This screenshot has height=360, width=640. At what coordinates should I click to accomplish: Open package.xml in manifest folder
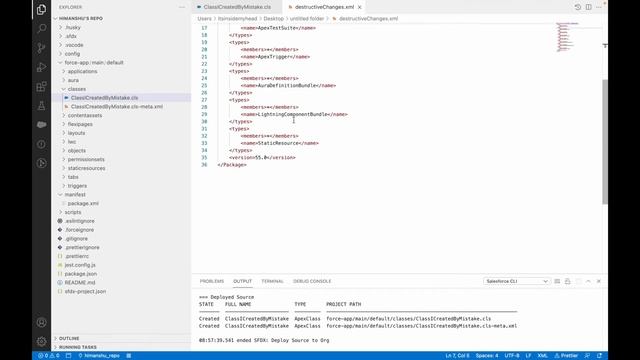[83, 203]
